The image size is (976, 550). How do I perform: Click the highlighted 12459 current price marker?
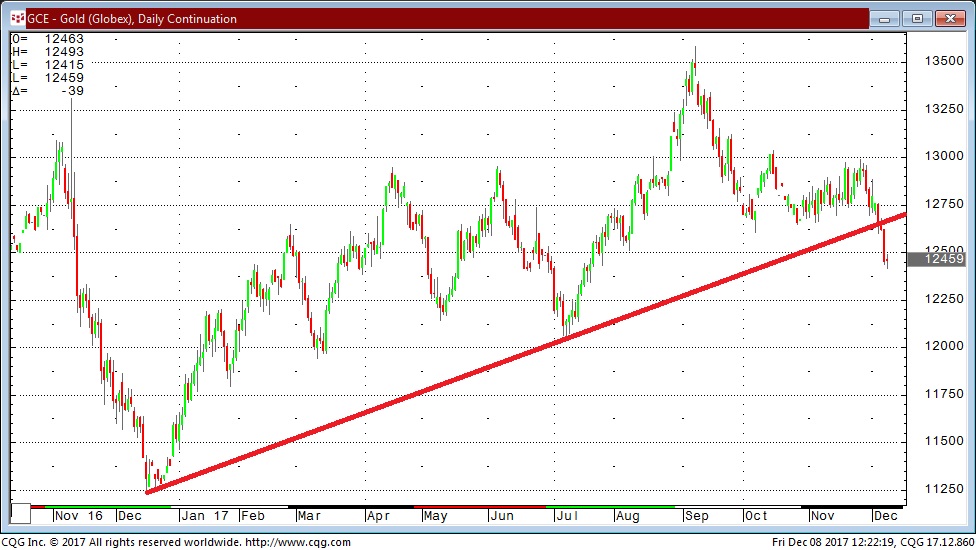tap(937, 259)
